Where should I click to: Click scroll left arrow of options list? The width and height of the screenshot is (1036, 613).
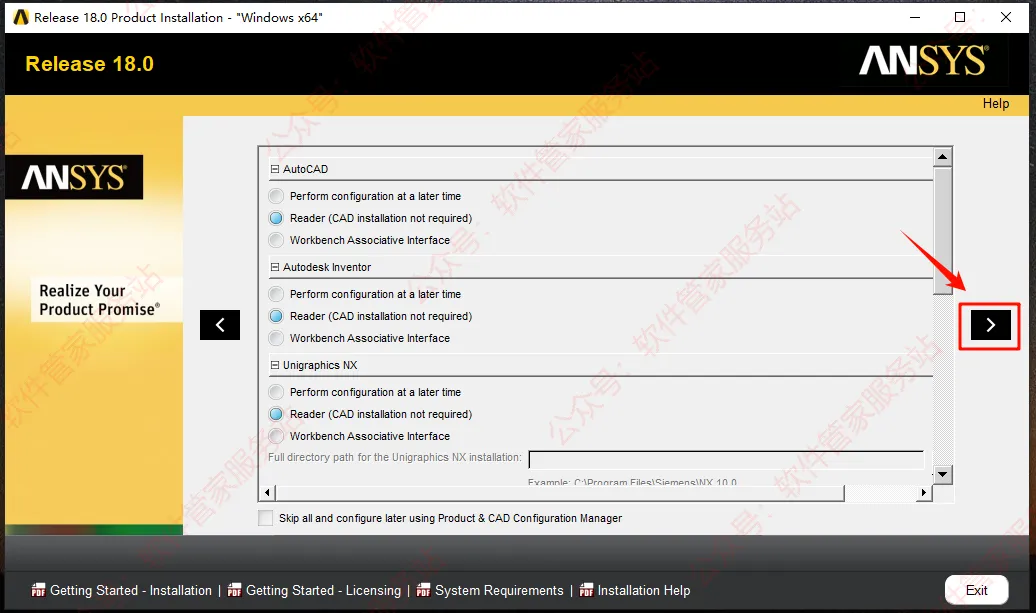click(267, 493)
